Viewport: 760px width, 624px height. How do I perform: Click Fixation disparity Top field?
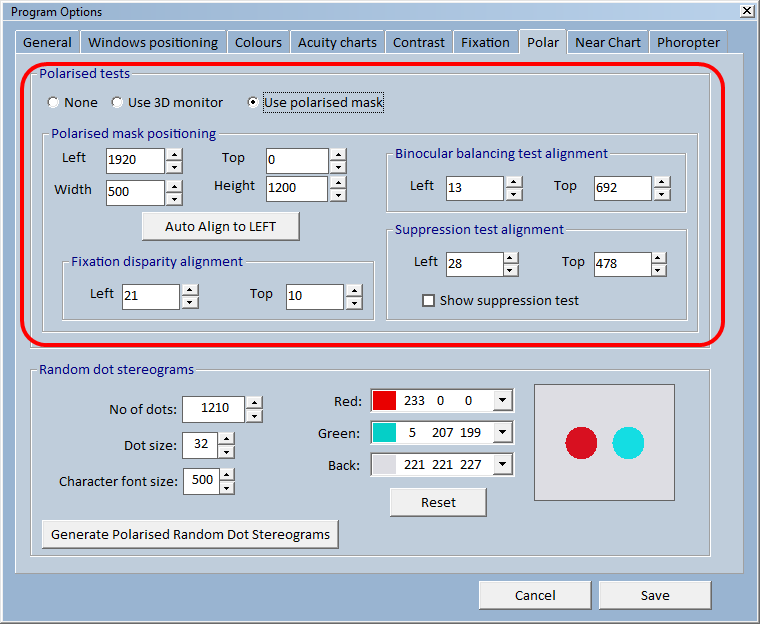315,297
